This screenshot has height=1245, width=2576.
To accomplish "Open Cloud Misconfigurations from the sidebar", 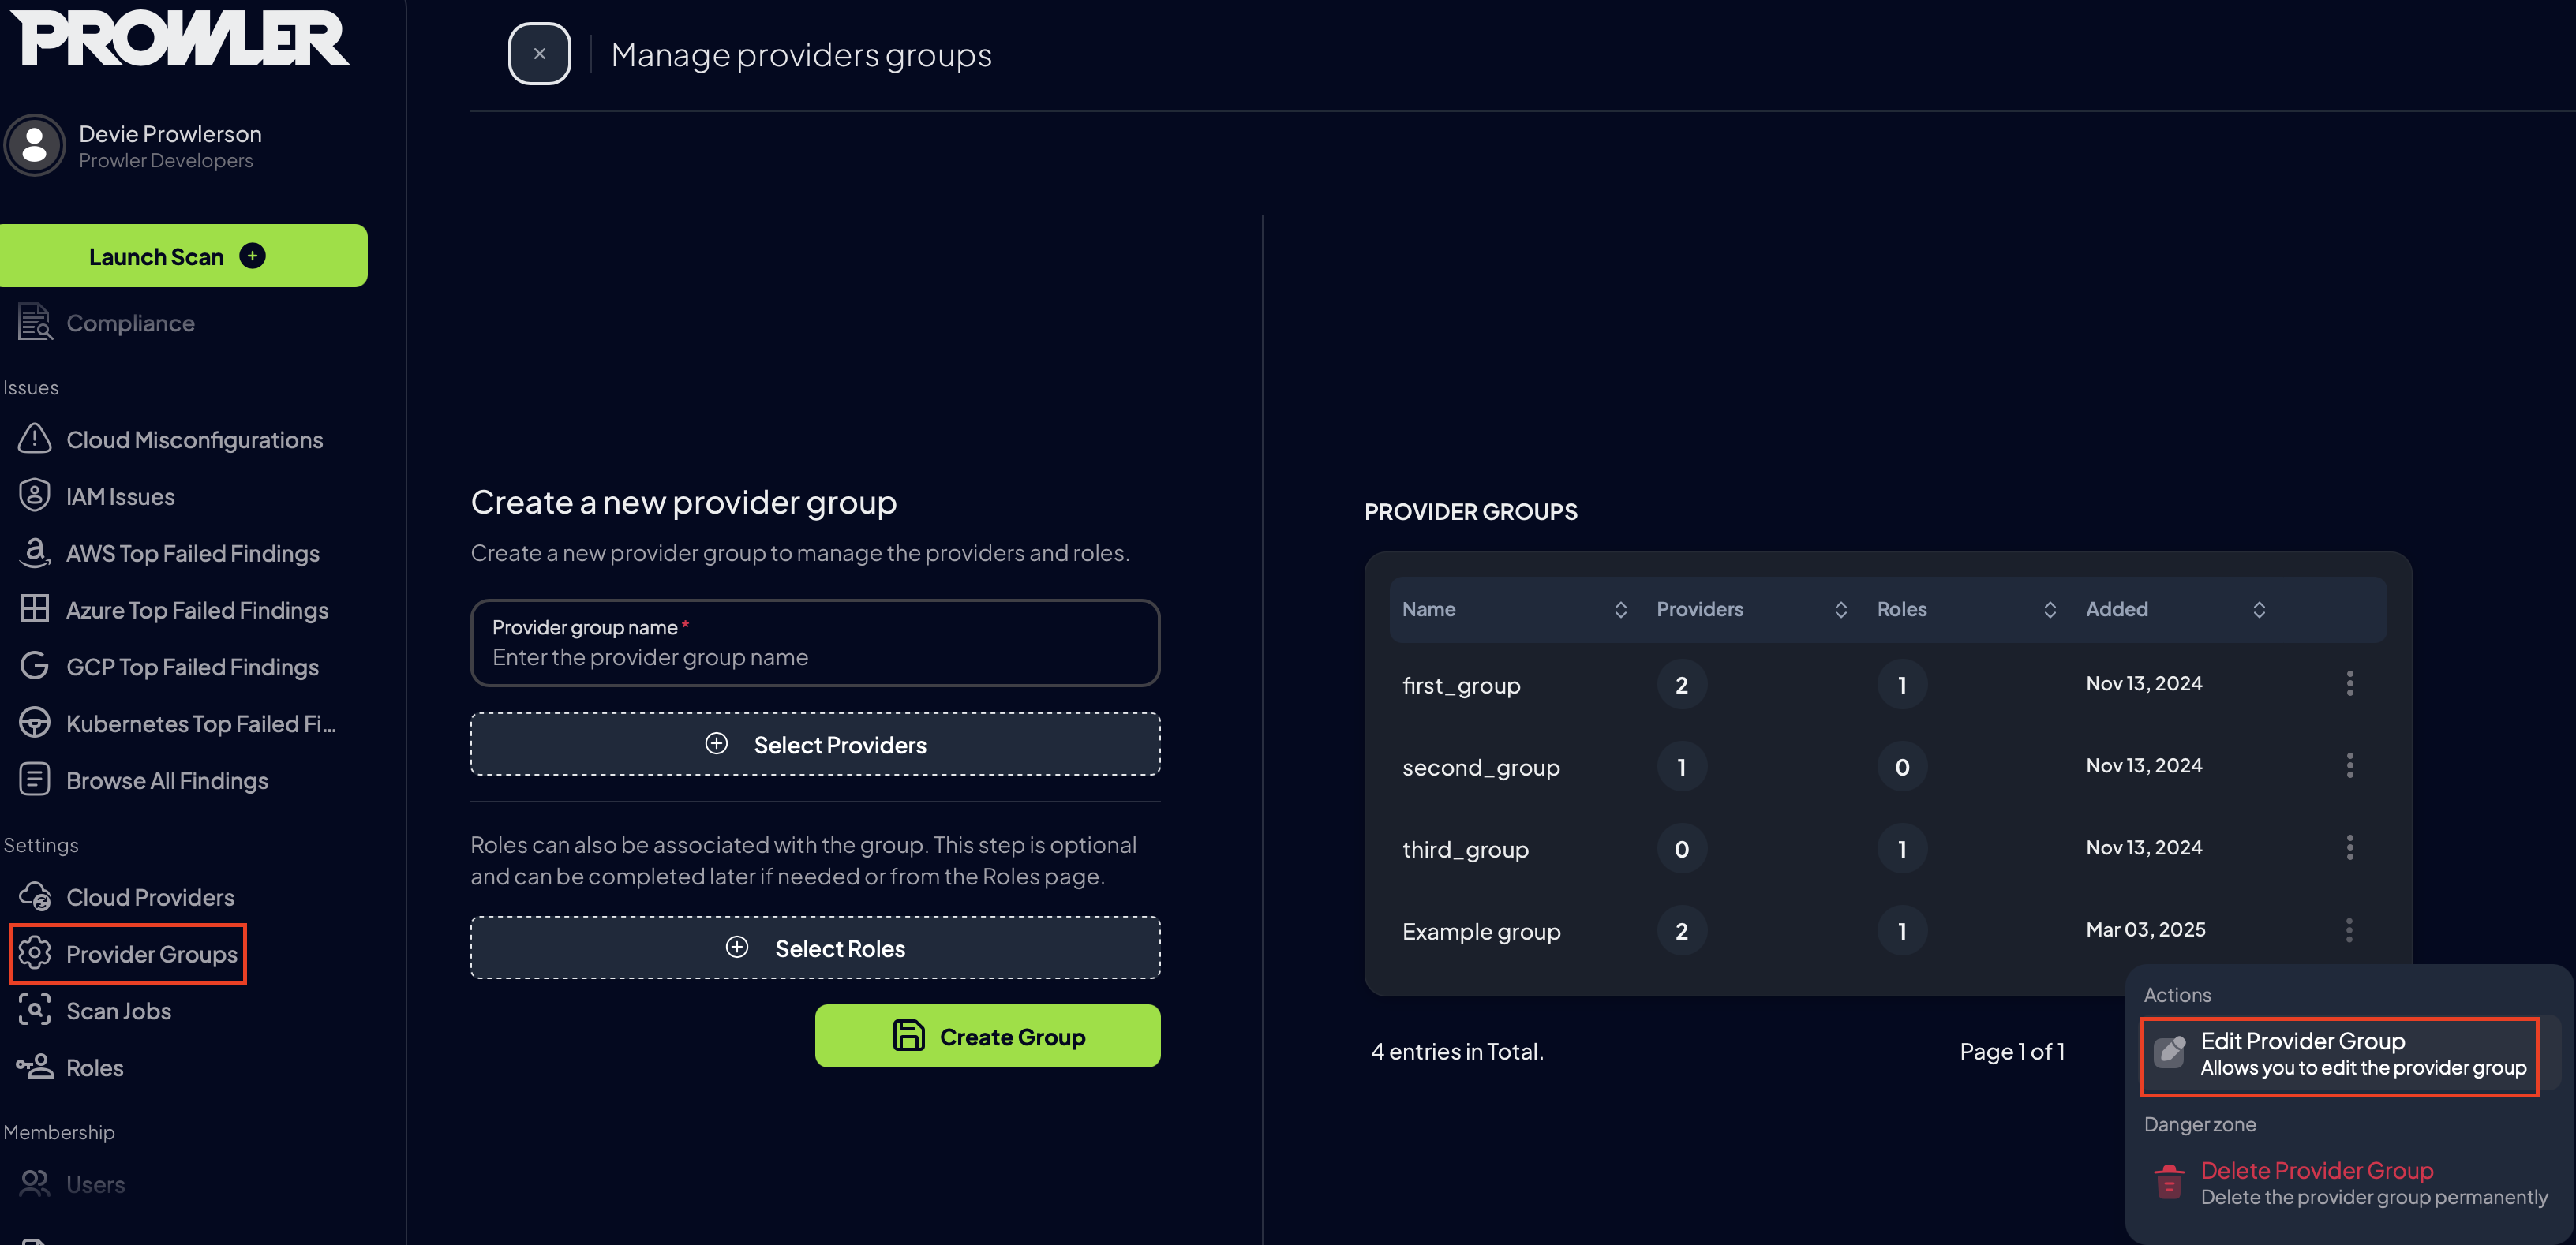I will pyautogui.click(x=194, y=439).
